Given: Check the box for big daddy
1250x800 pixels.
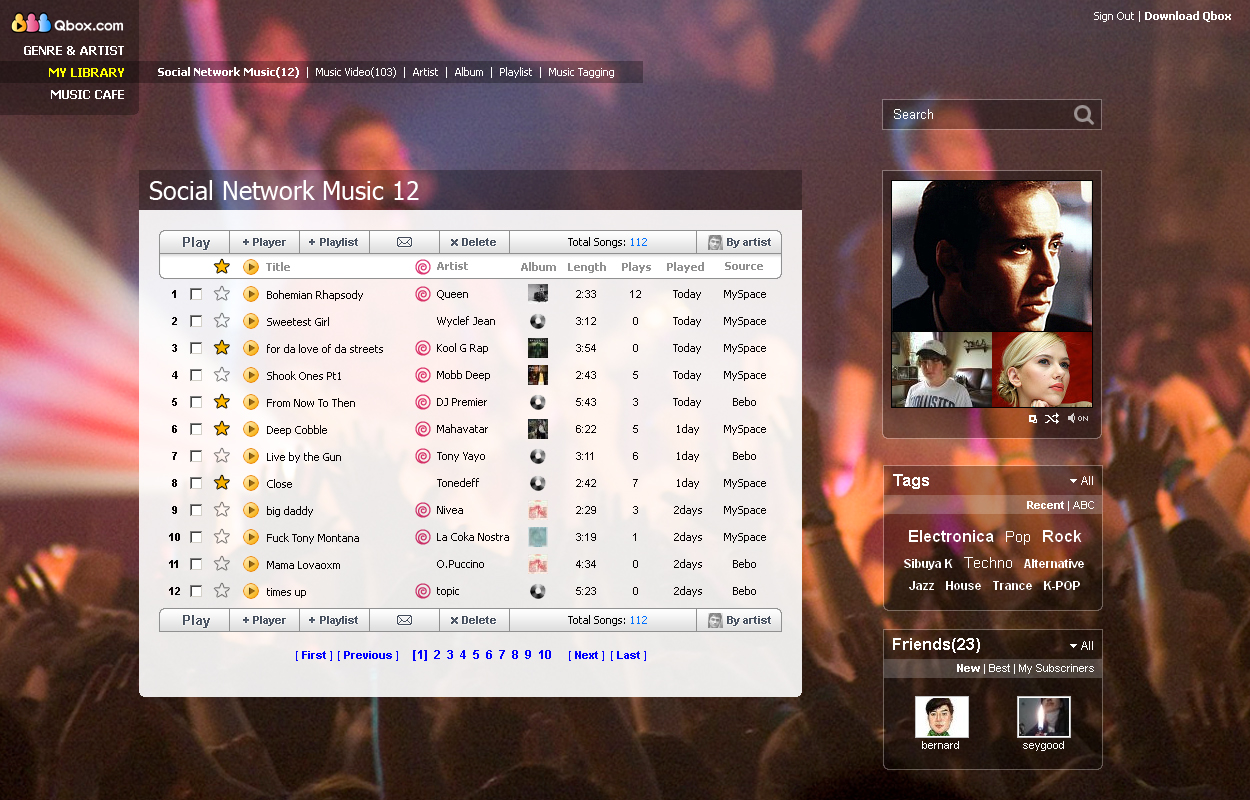Looking at the screenshot, I should pos(196,510).
